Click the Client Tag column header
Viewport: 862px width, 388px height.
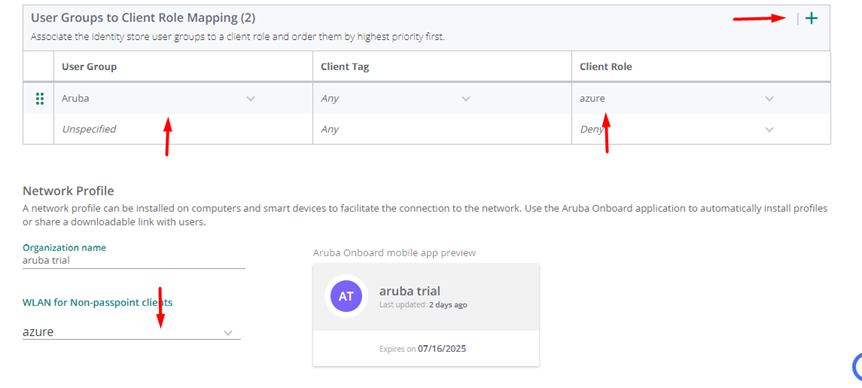(345, 66)
